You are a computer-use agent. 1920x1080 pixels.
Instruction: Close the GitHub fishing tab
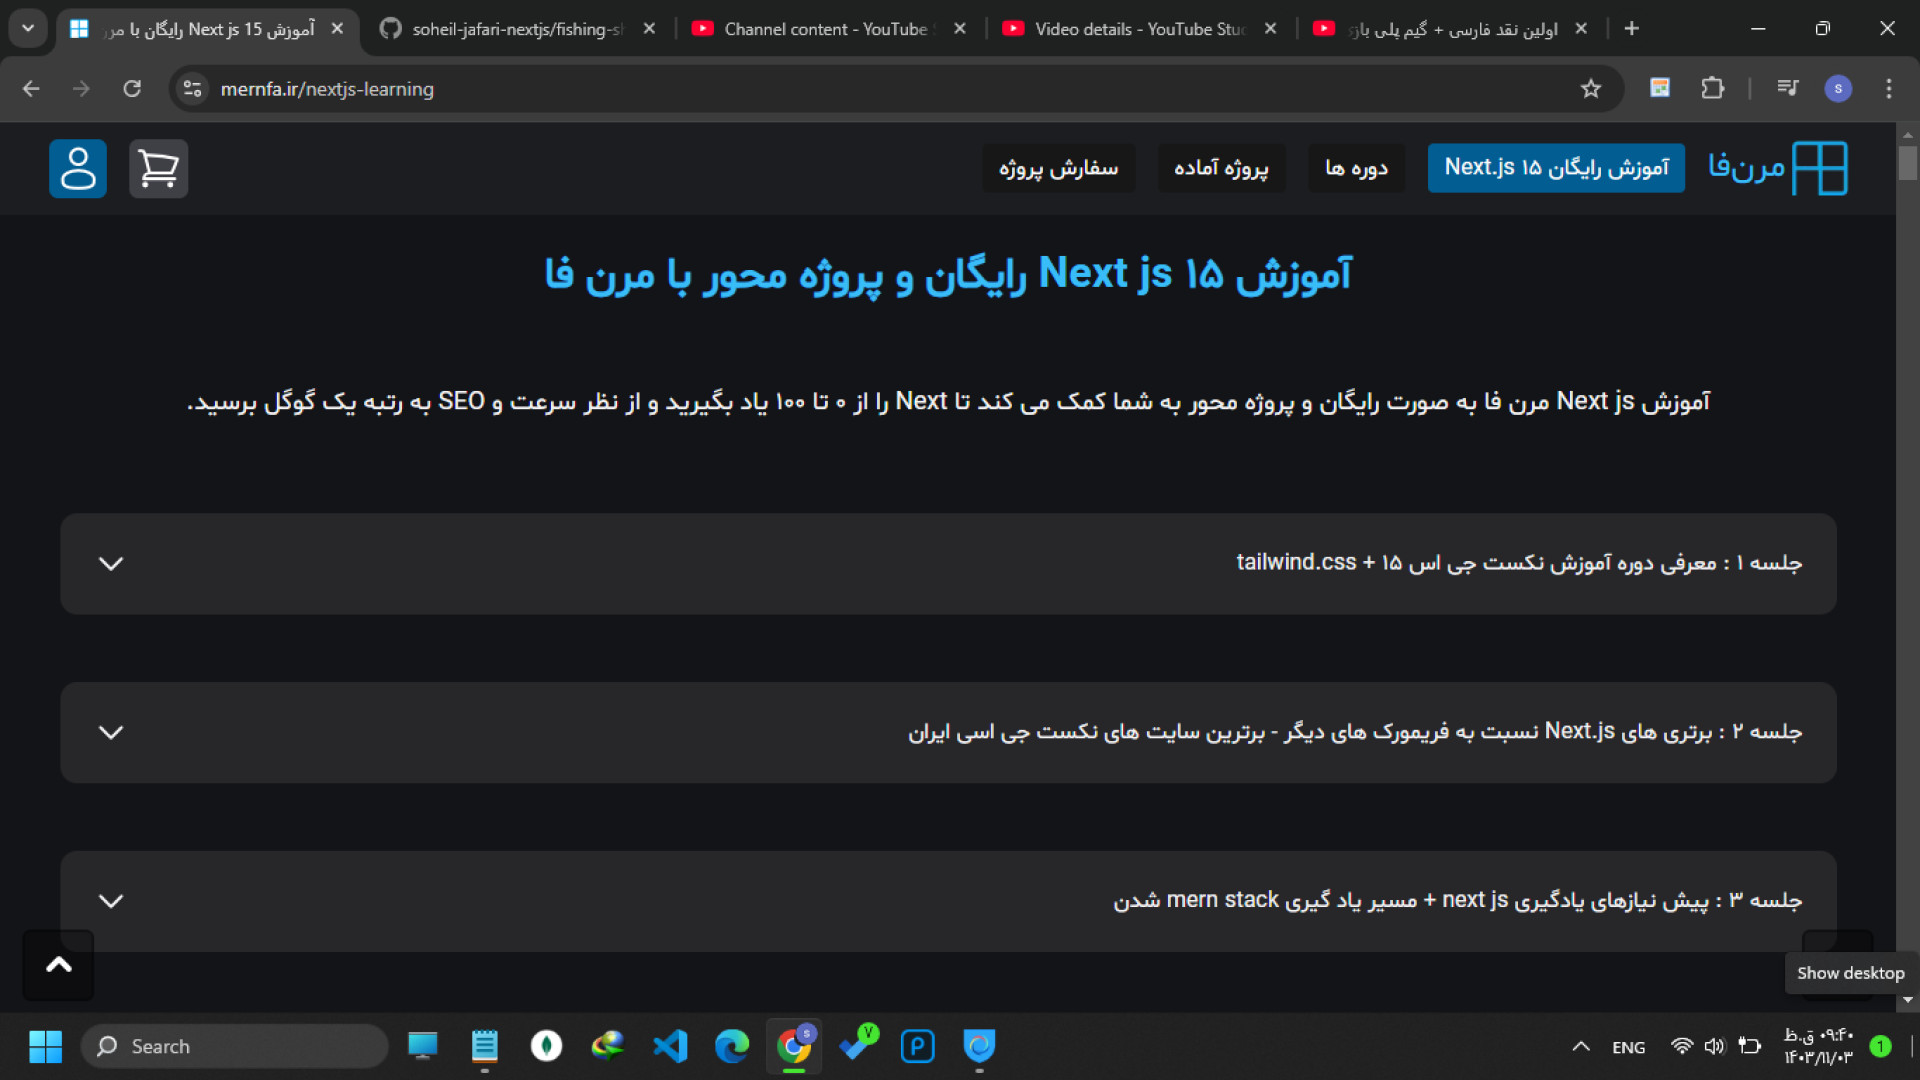click(649, 29)
